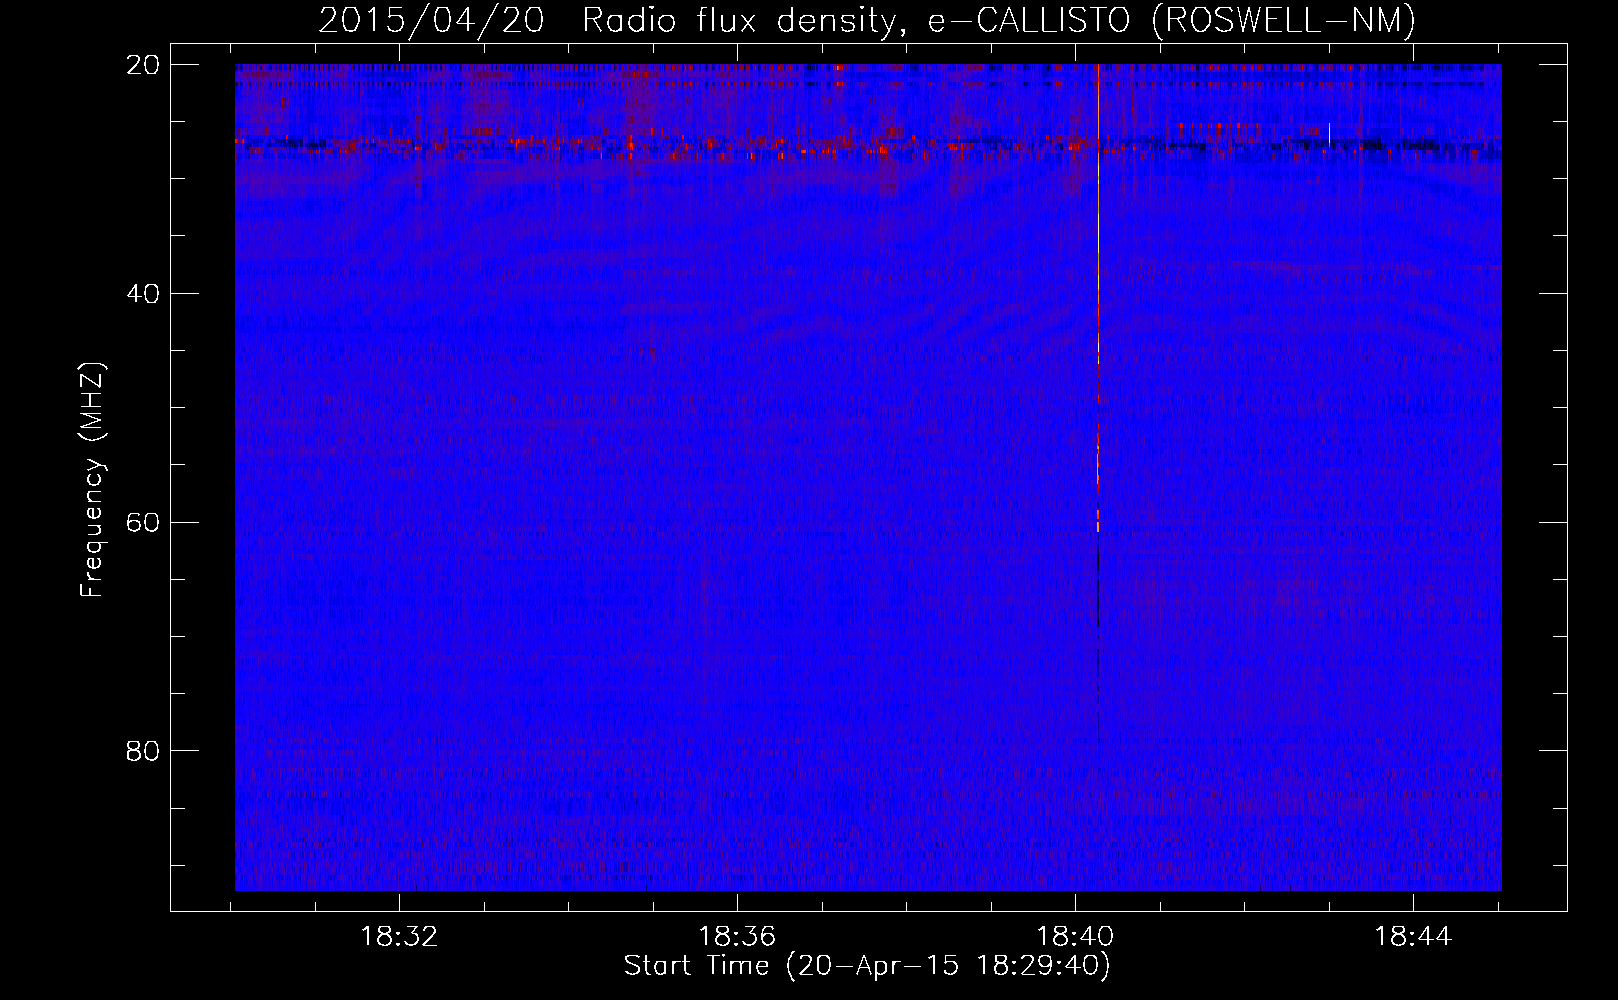Image resolution: width=1618 pixels, height=1000 pixels.
Task: Click the frequency tick label "20"
Action: coord(143,65)
